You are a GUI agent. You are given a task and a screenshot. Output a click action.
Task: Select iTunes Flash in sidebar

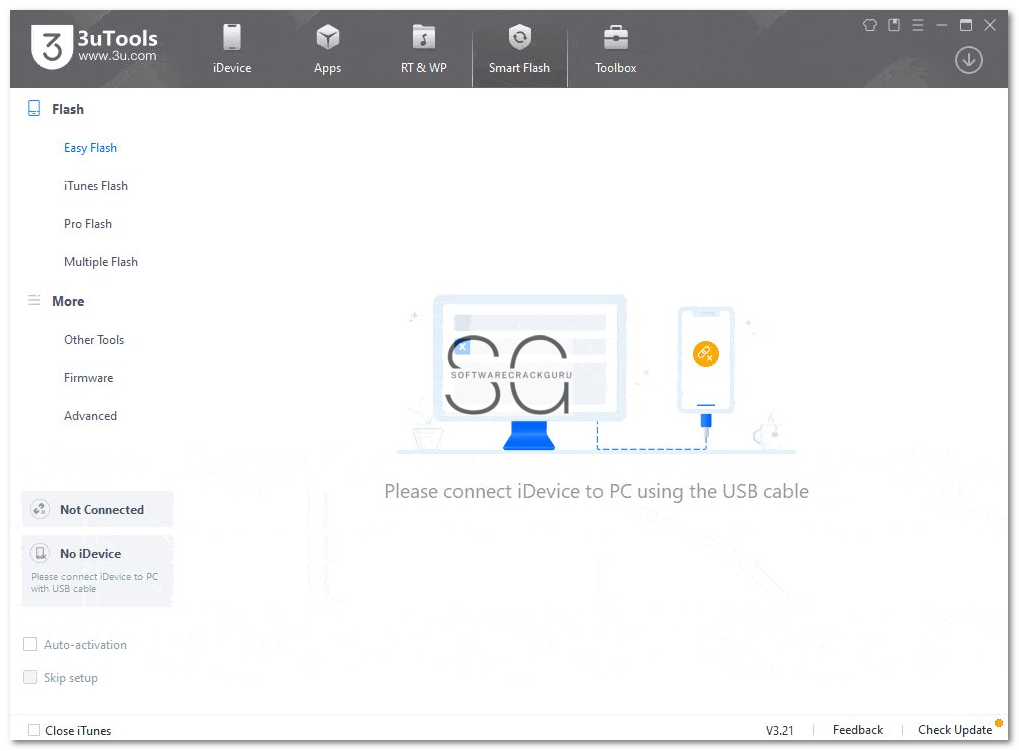click(96, 186)
